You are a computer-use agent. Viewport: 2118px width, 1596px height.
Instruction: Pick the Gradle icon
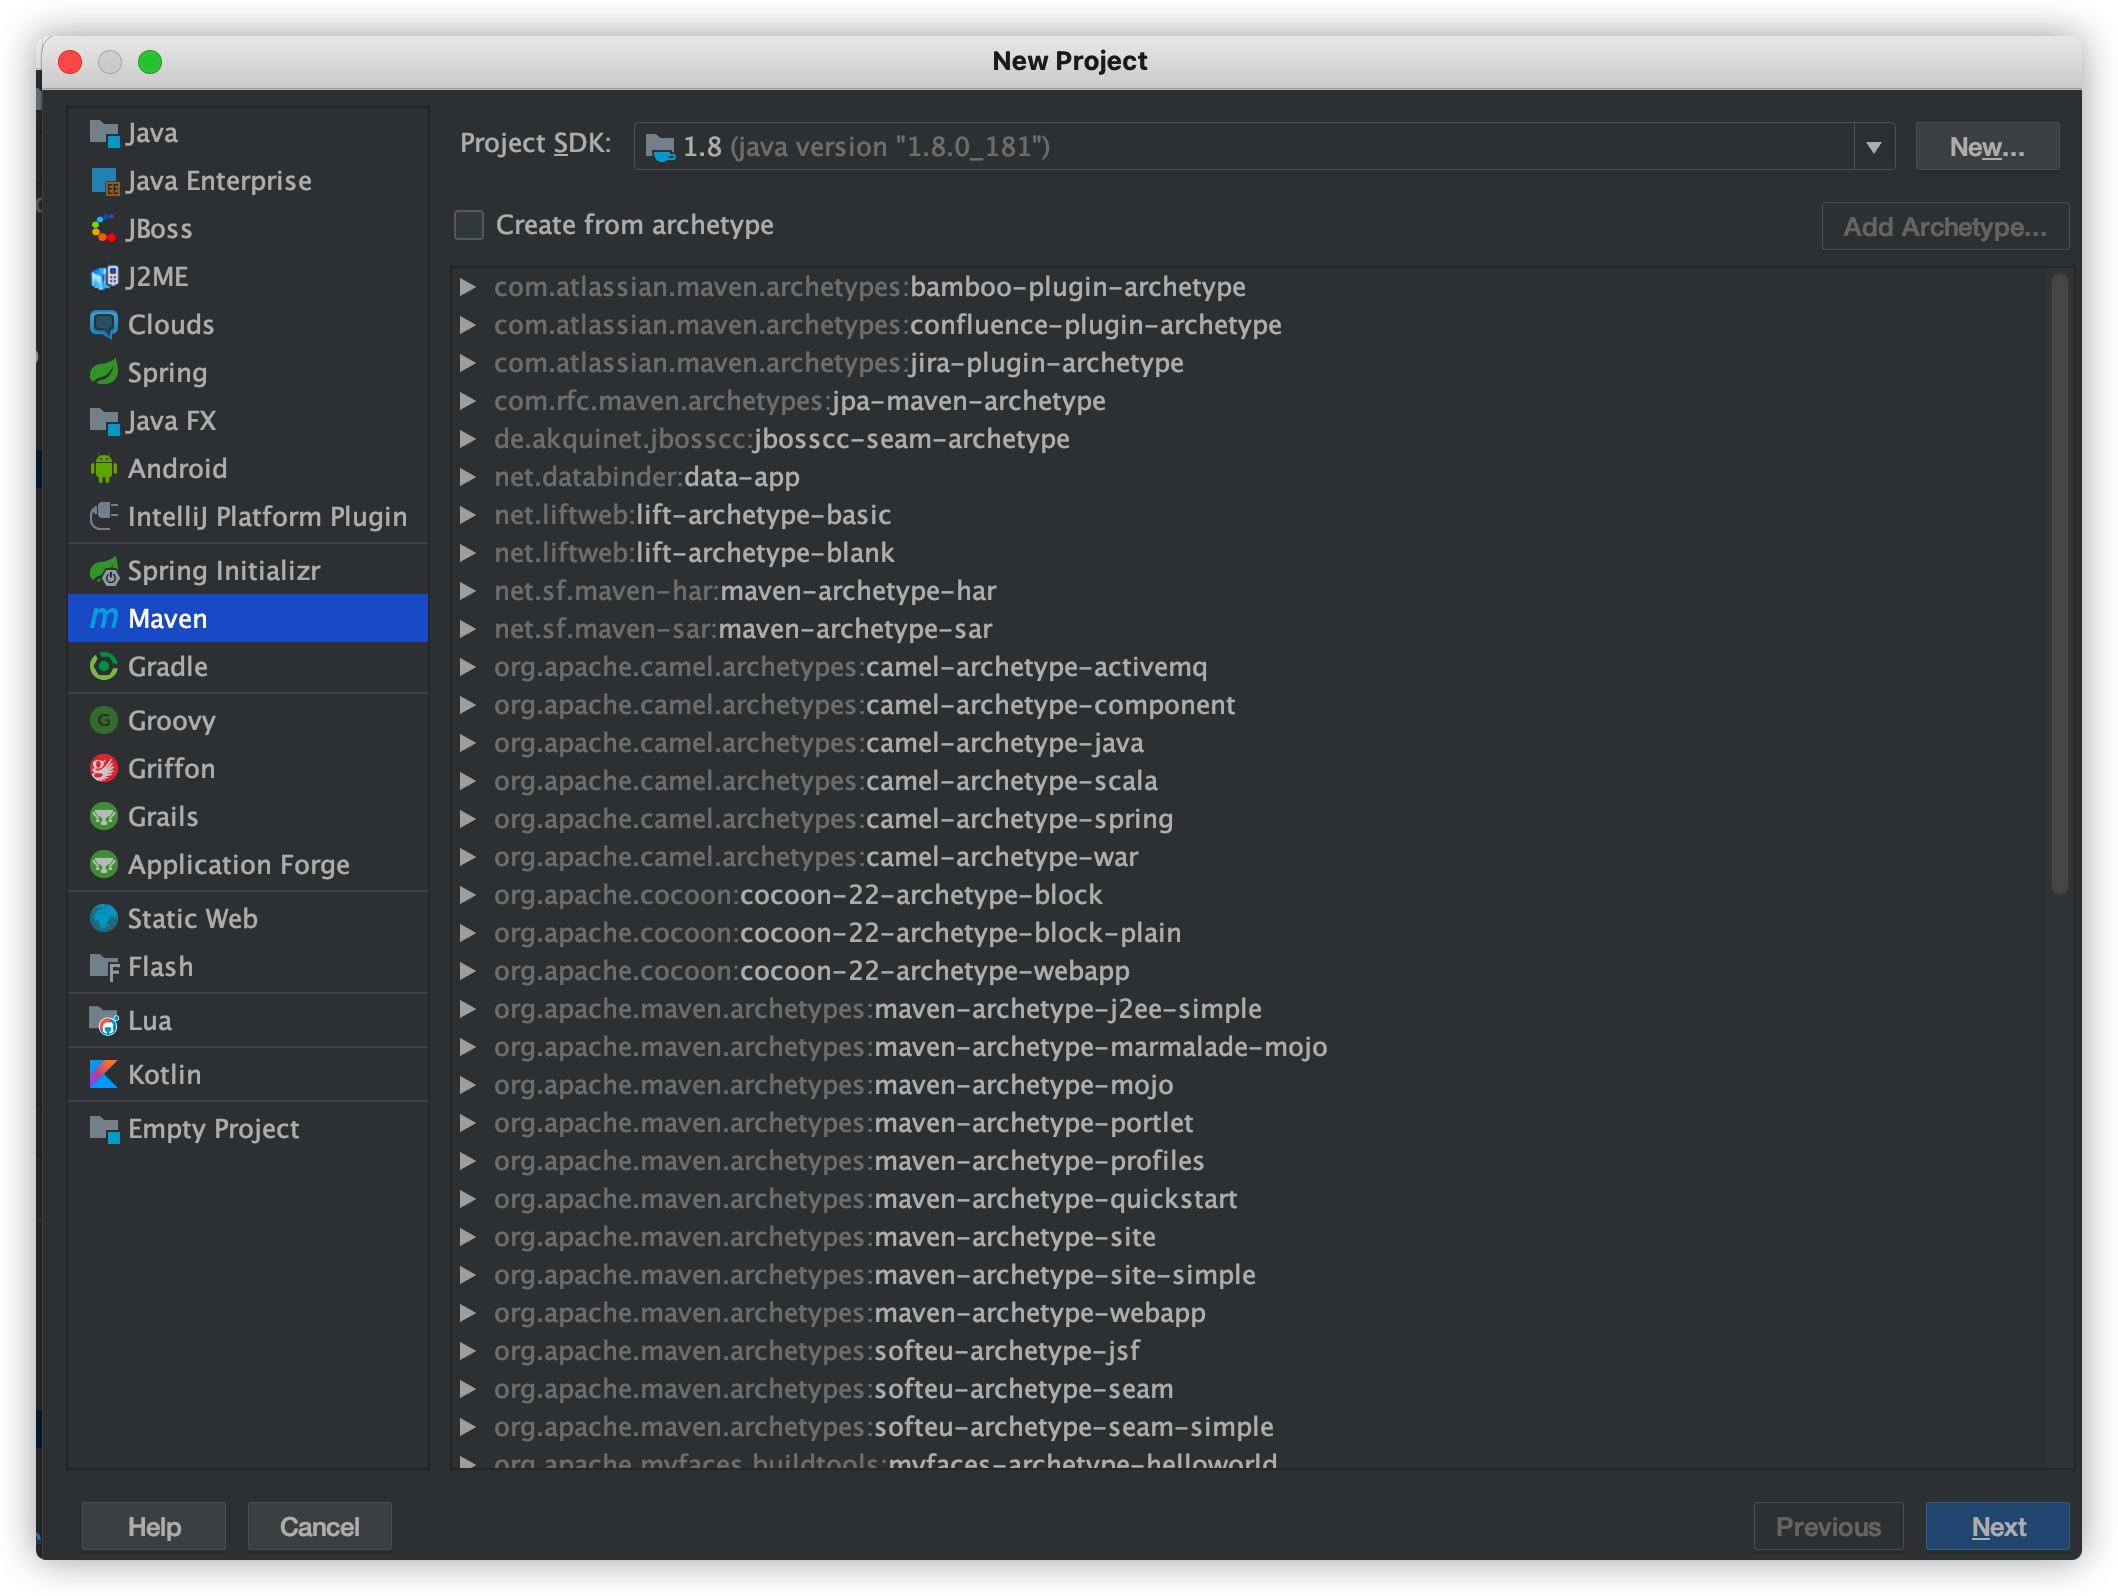[x=104, y=667]
